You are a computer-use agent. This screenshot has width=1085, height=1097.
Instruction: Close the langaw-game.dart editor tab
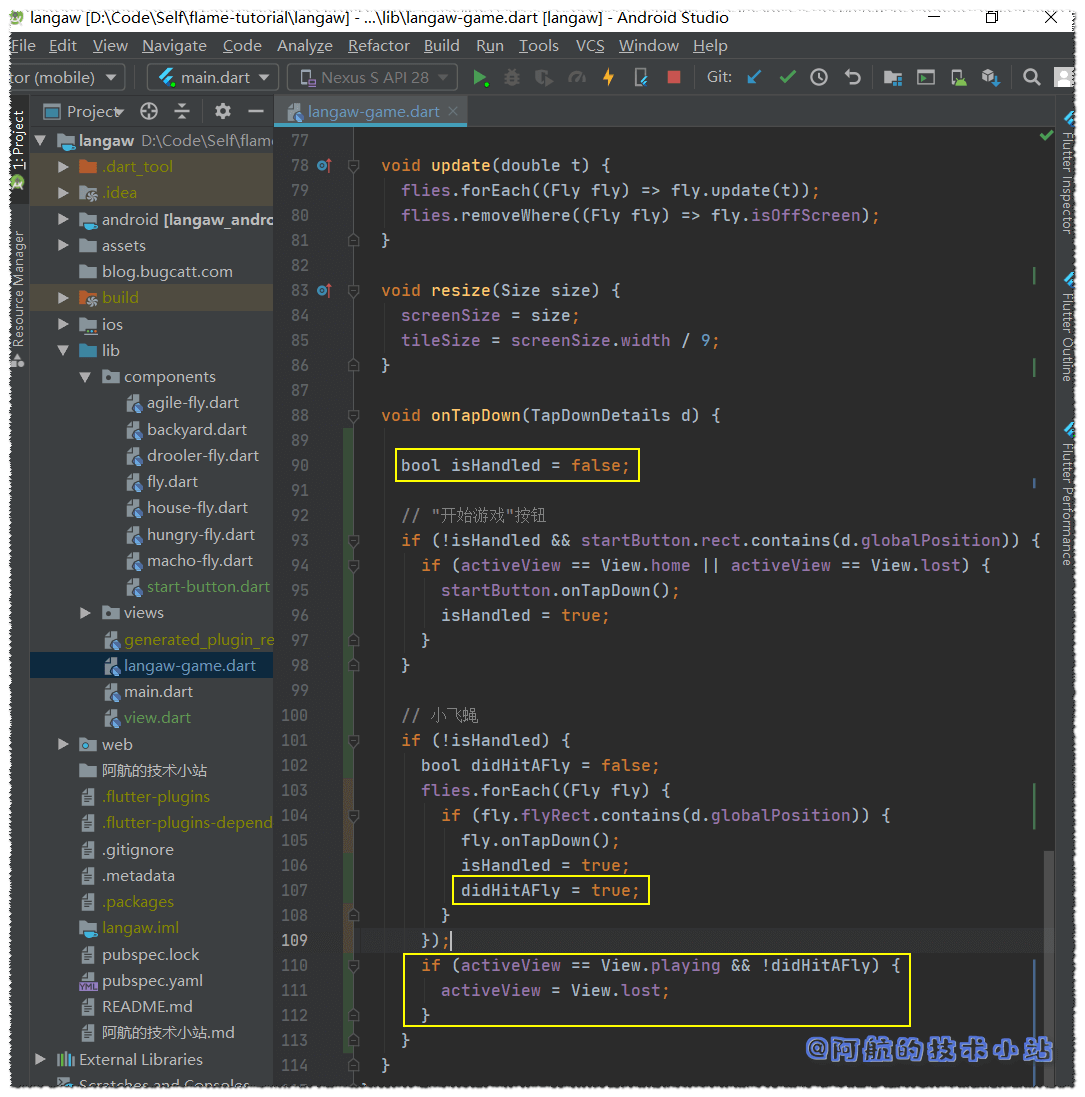tap(453, 111)
